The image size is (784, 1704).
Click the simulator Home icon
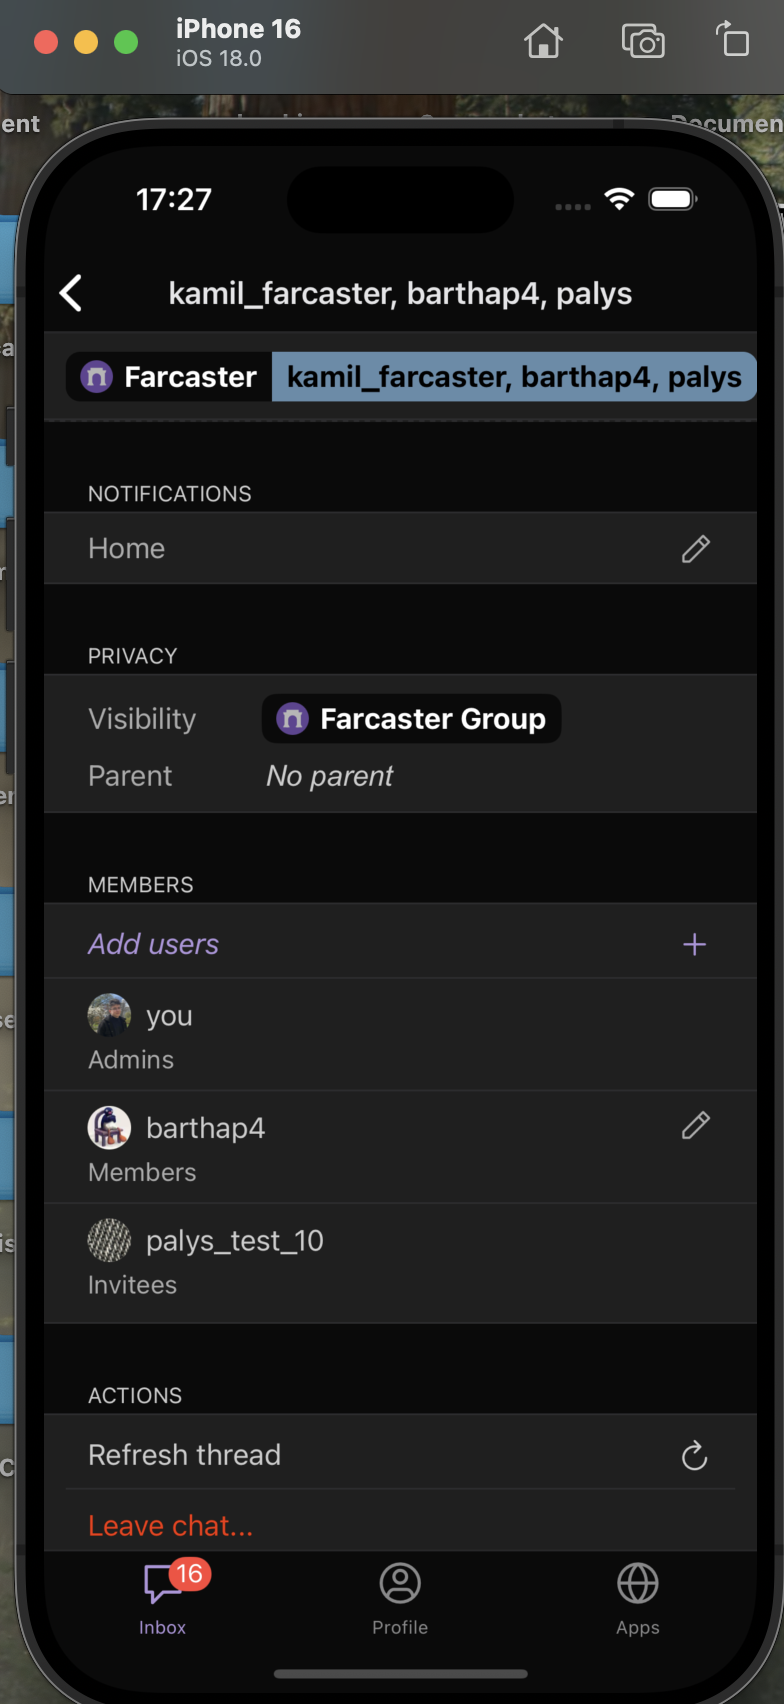click(x=543, y=42)
